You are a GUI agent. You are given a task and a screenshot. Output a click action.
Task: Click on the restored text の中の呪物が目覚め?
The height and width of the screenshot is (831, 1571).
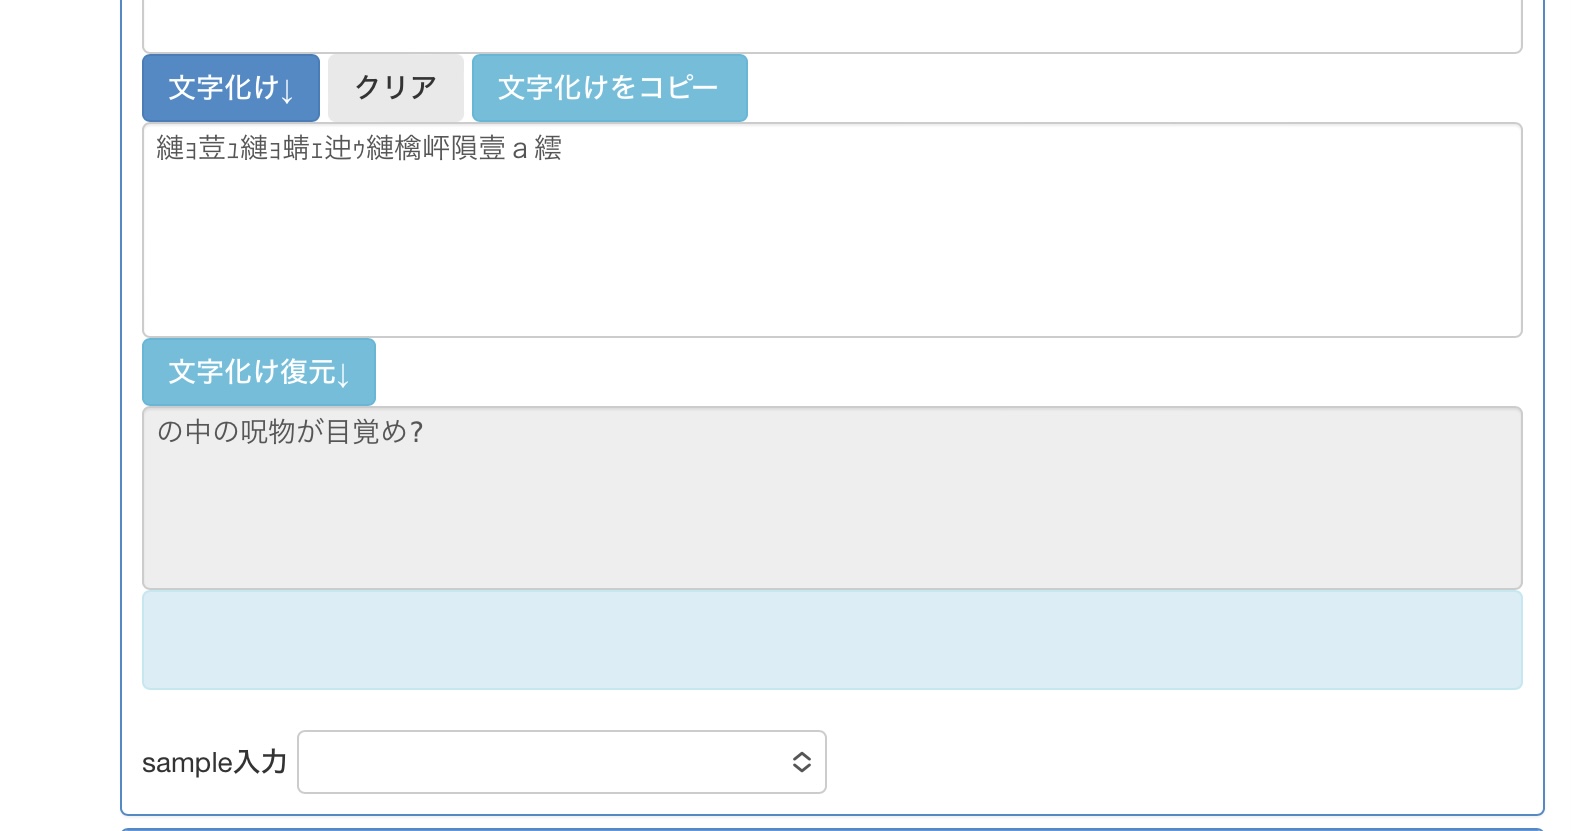pos(290,432)
